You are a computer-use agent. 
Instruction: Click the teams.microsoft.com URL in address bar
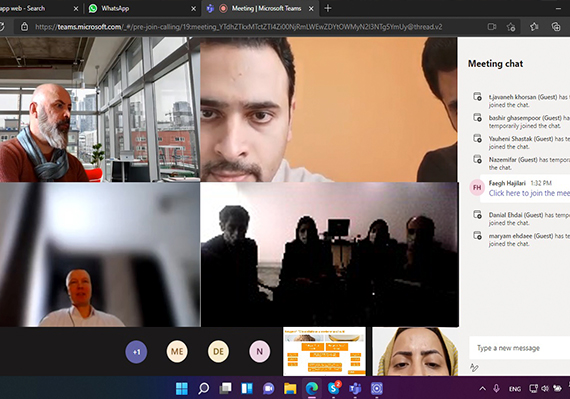click(238, 27)
